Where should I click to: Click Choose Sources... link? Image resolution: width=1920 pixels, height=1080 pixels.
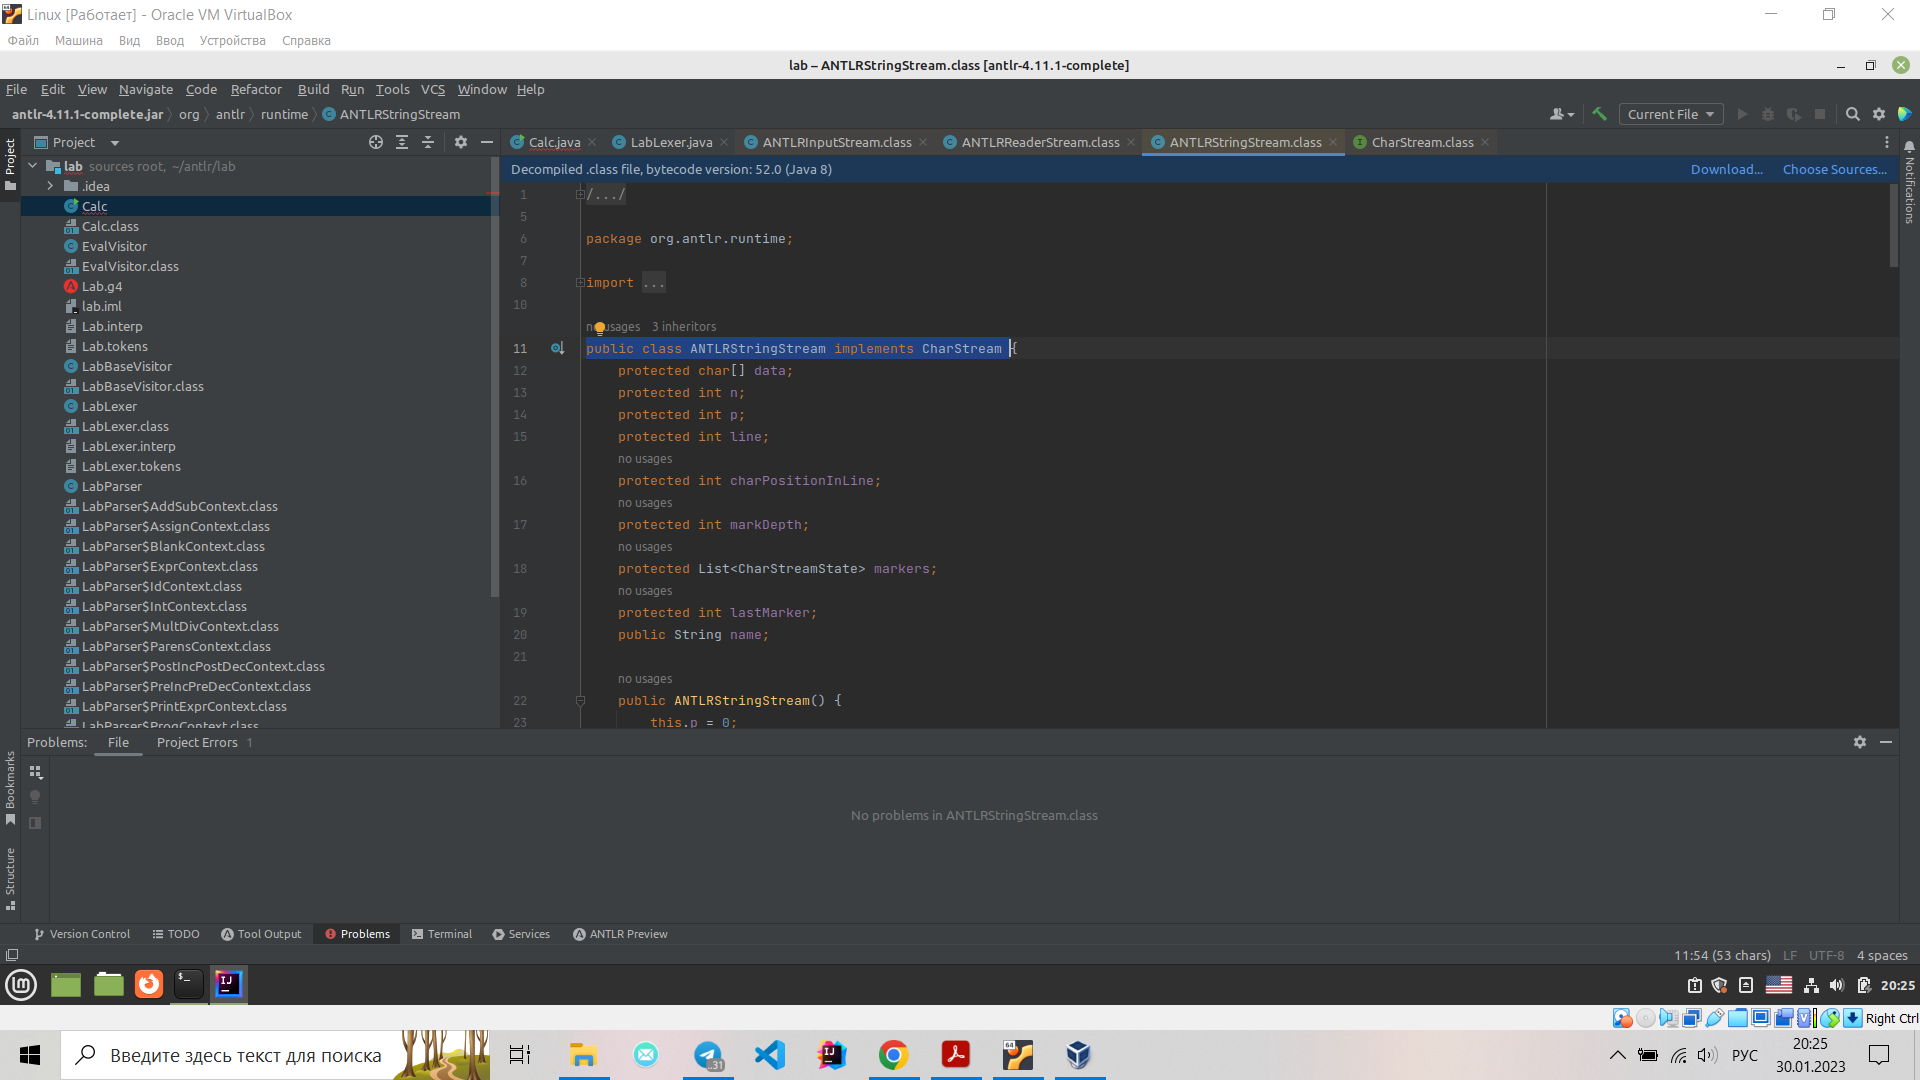click(1834, 169)
